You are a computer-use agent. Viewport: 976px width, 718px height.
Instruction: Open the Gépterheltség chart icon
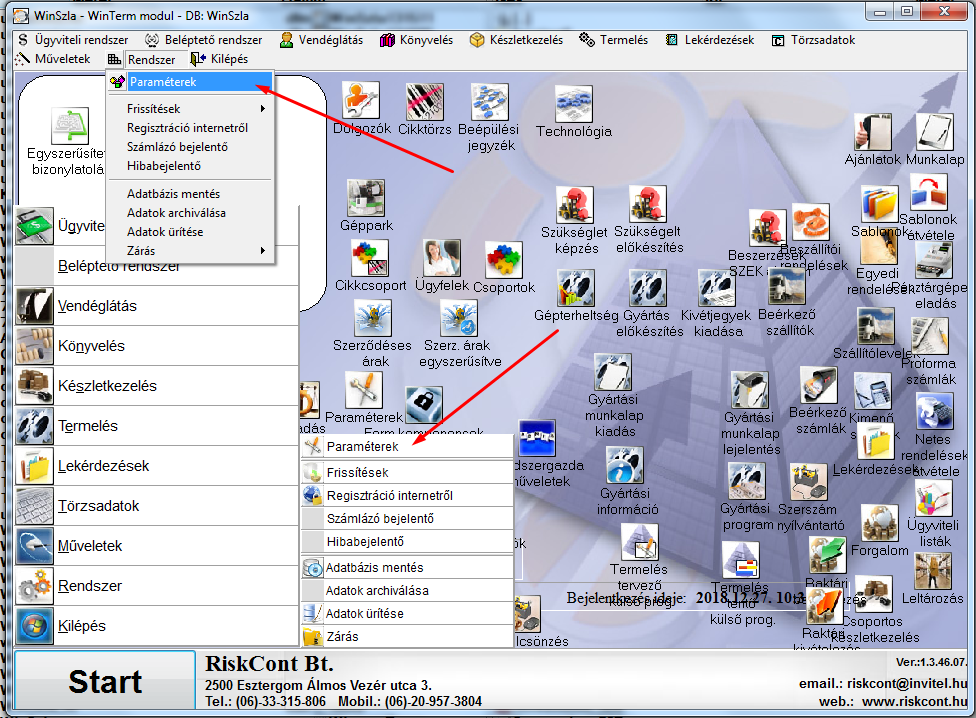[x=576, y=288]
